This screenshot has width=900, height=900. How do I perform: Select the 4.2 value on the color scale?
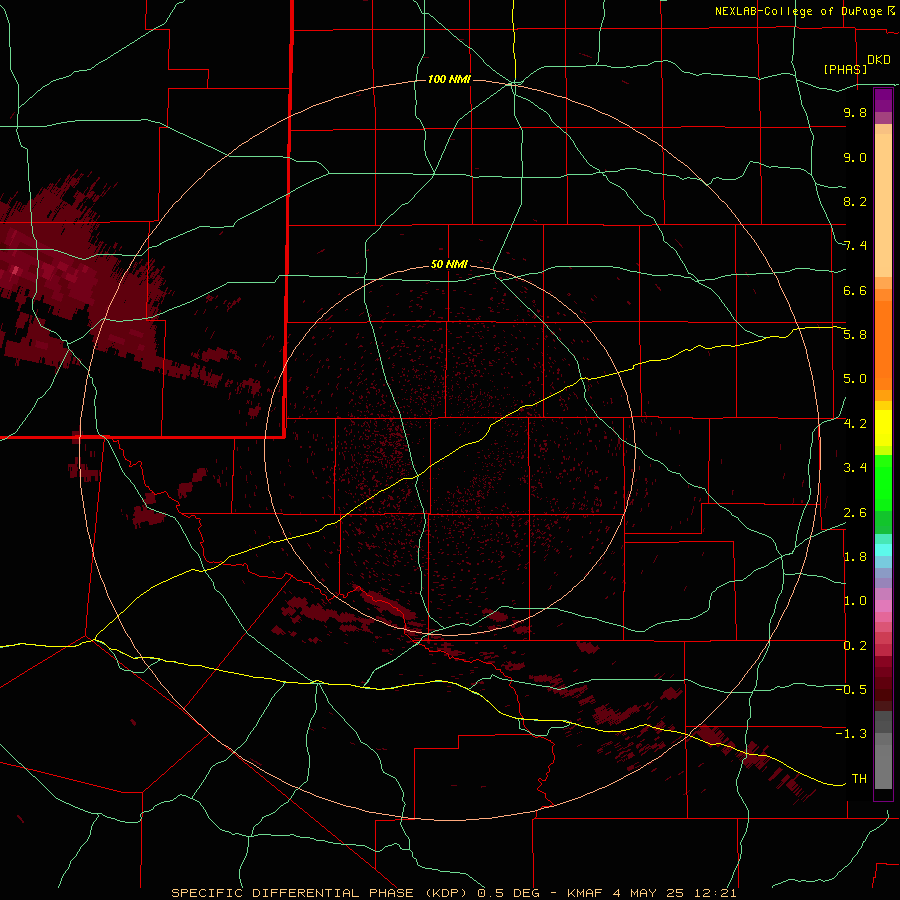pos(855,424)
